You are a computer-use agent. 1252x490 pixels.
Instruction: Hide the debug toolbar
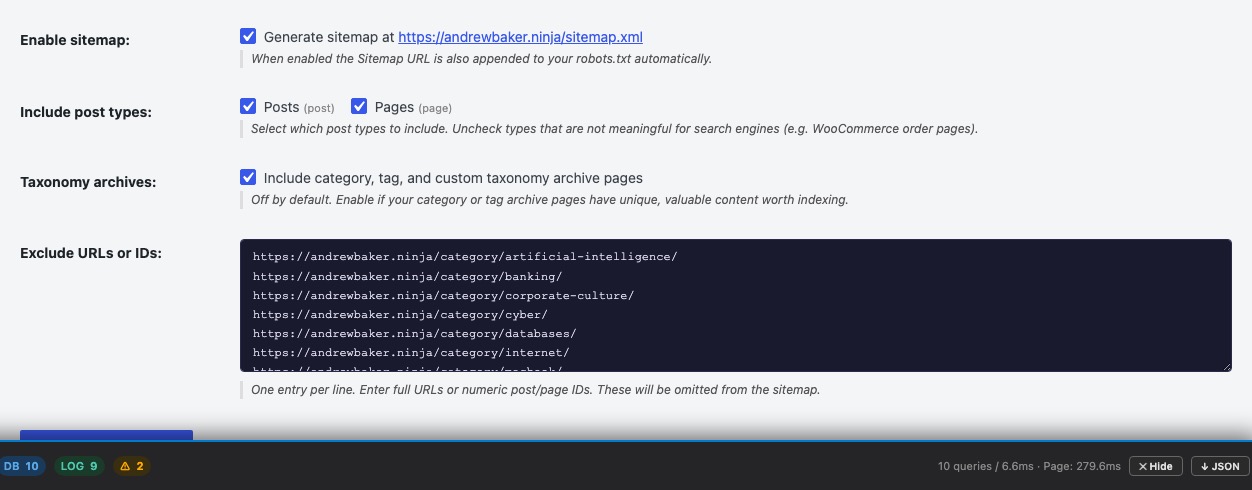[1156, 466]
